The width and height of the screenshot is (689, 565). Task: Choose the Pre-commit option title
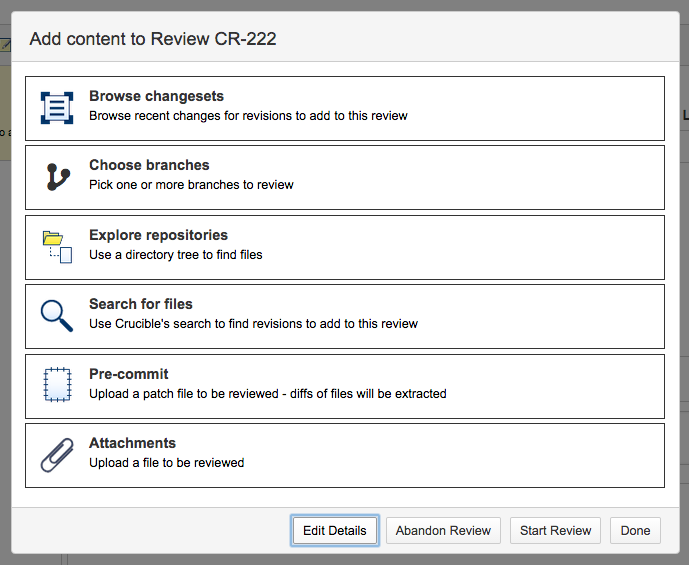pyautogui.click(x=129, y=374)
